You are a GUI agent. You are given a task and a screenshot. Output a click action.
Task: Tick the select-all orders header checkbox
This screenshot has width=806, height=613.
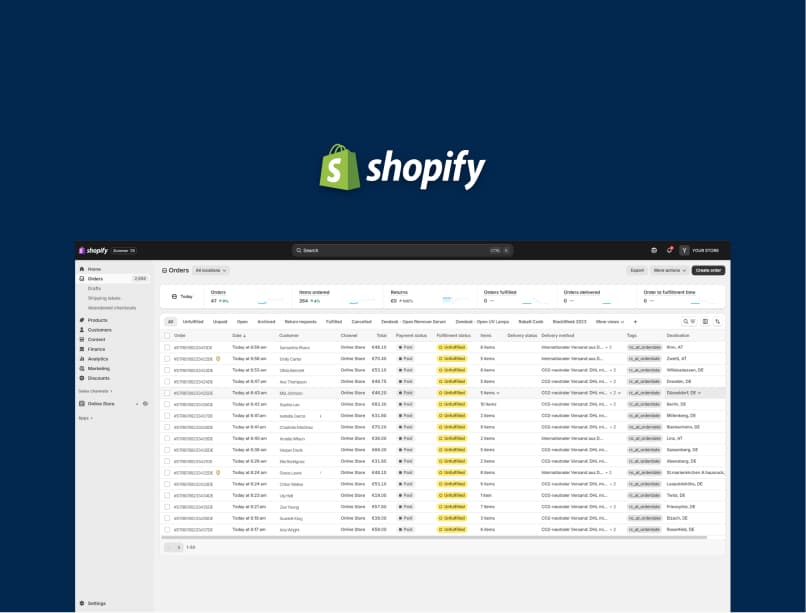coord(167,336)
